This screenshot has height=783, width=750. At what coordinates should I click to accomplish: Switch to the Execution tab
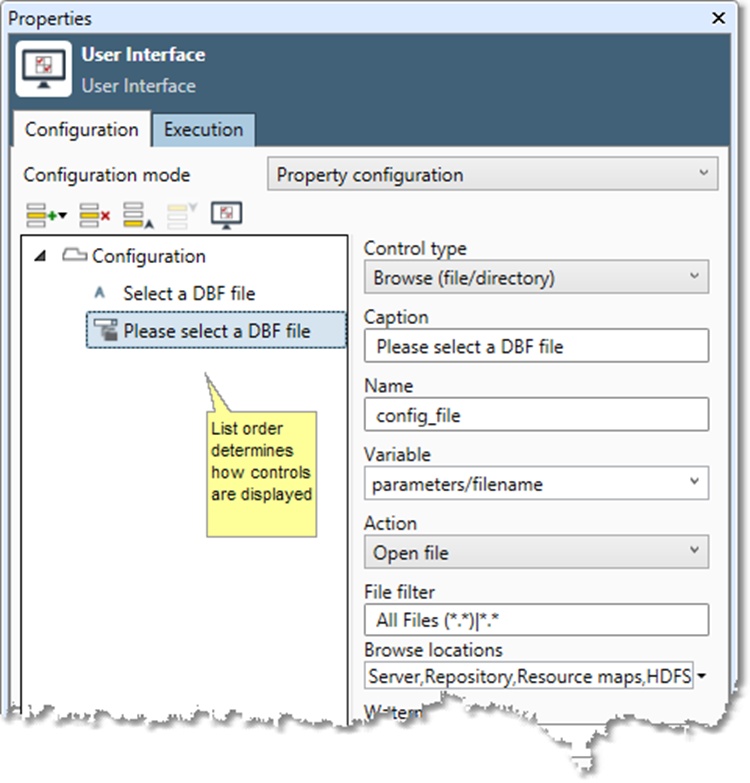(203, 129)
